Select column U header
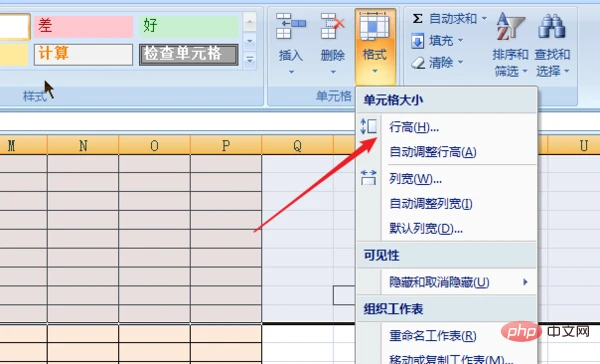 point(574,145)
